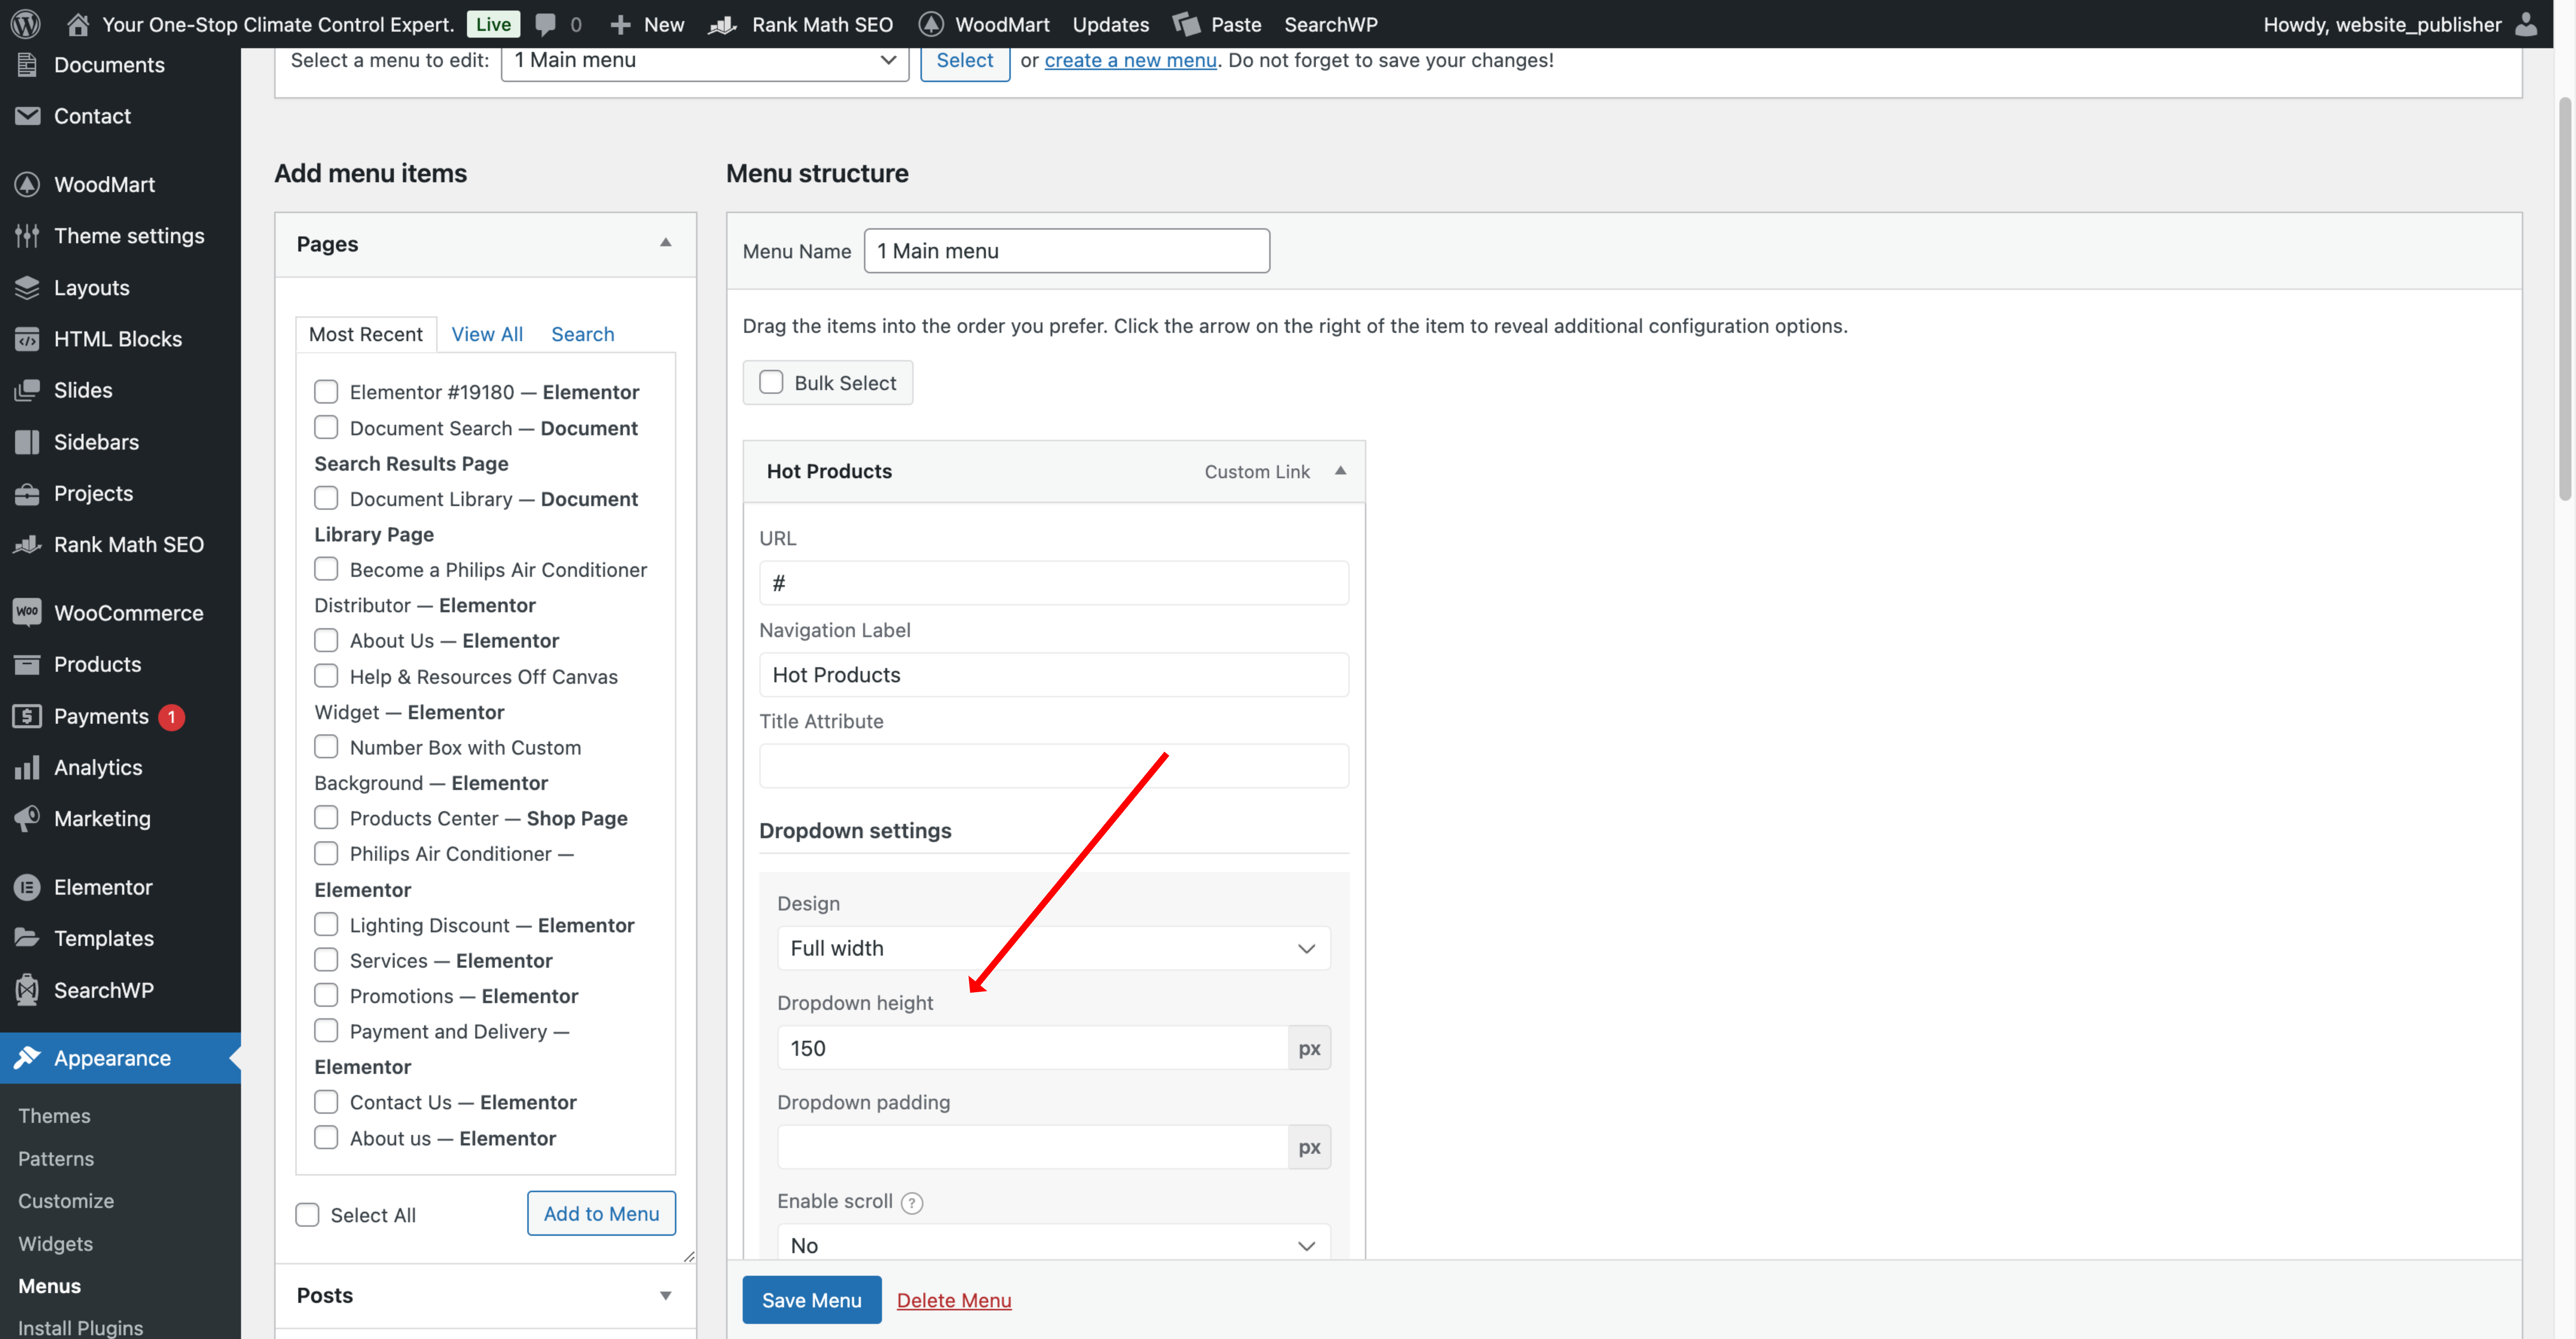Check Document Search page checkbox
The height and width of the screenshot is (1339, 2576).
326,427
